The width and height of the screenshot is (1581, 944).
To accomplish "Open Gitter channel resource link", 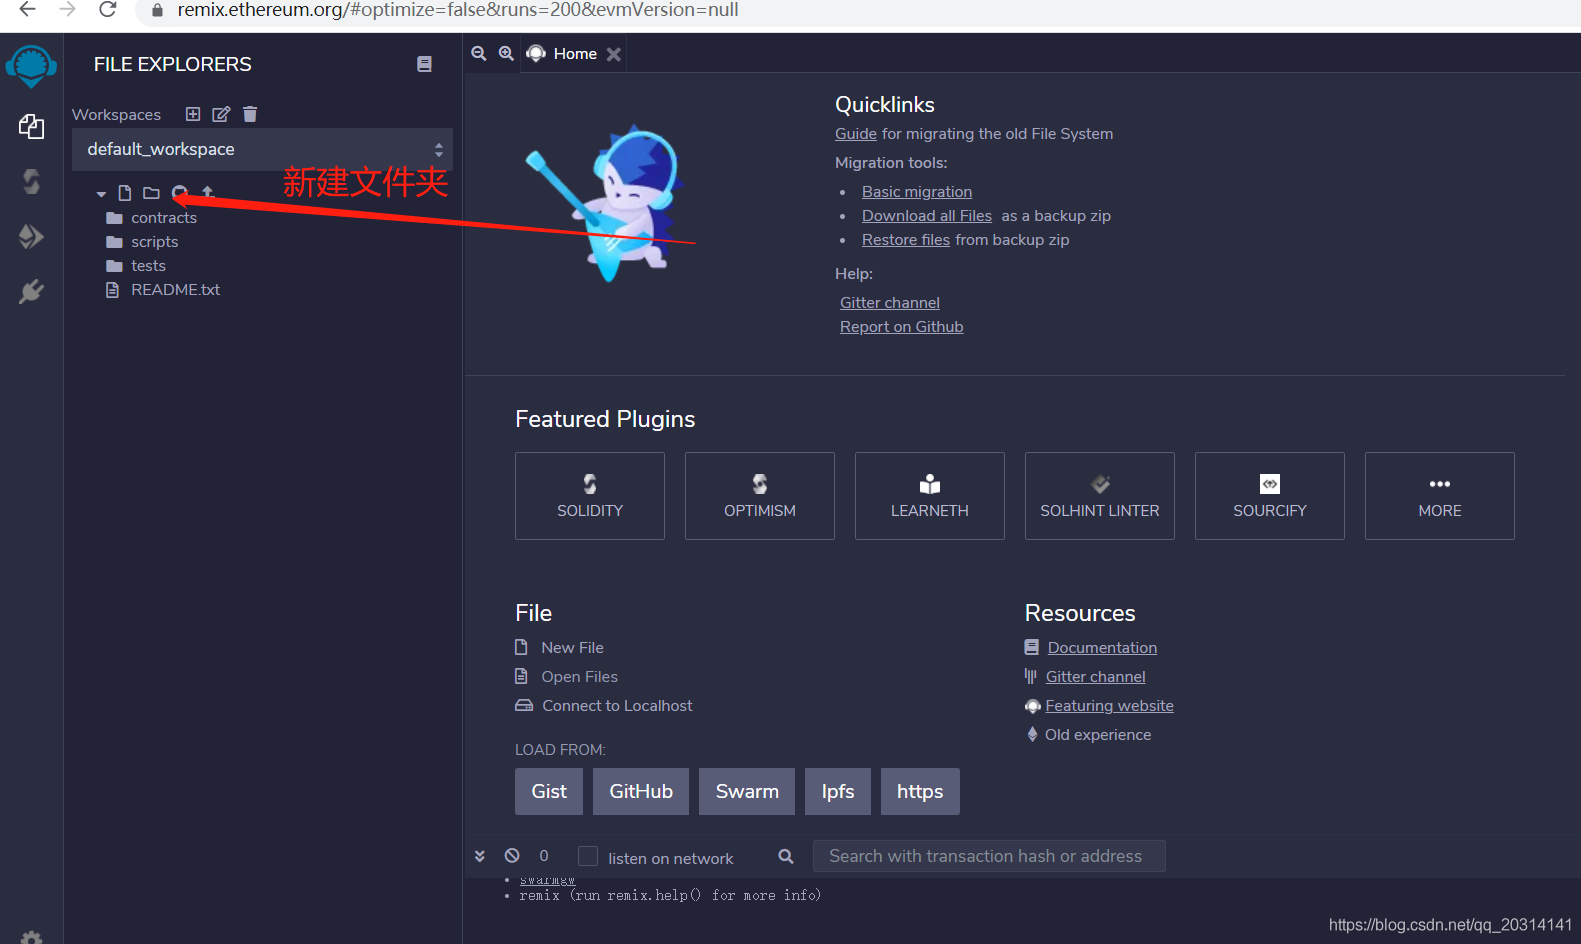I will click(x=1096, y=677).
